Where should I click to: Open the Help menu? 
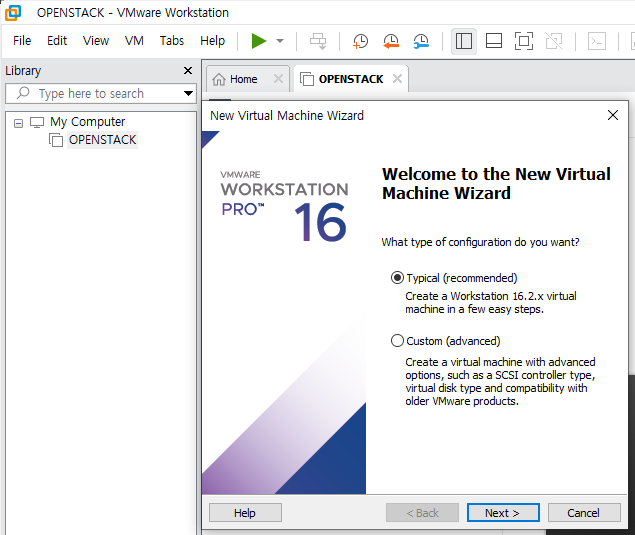(x=213, y=40)
